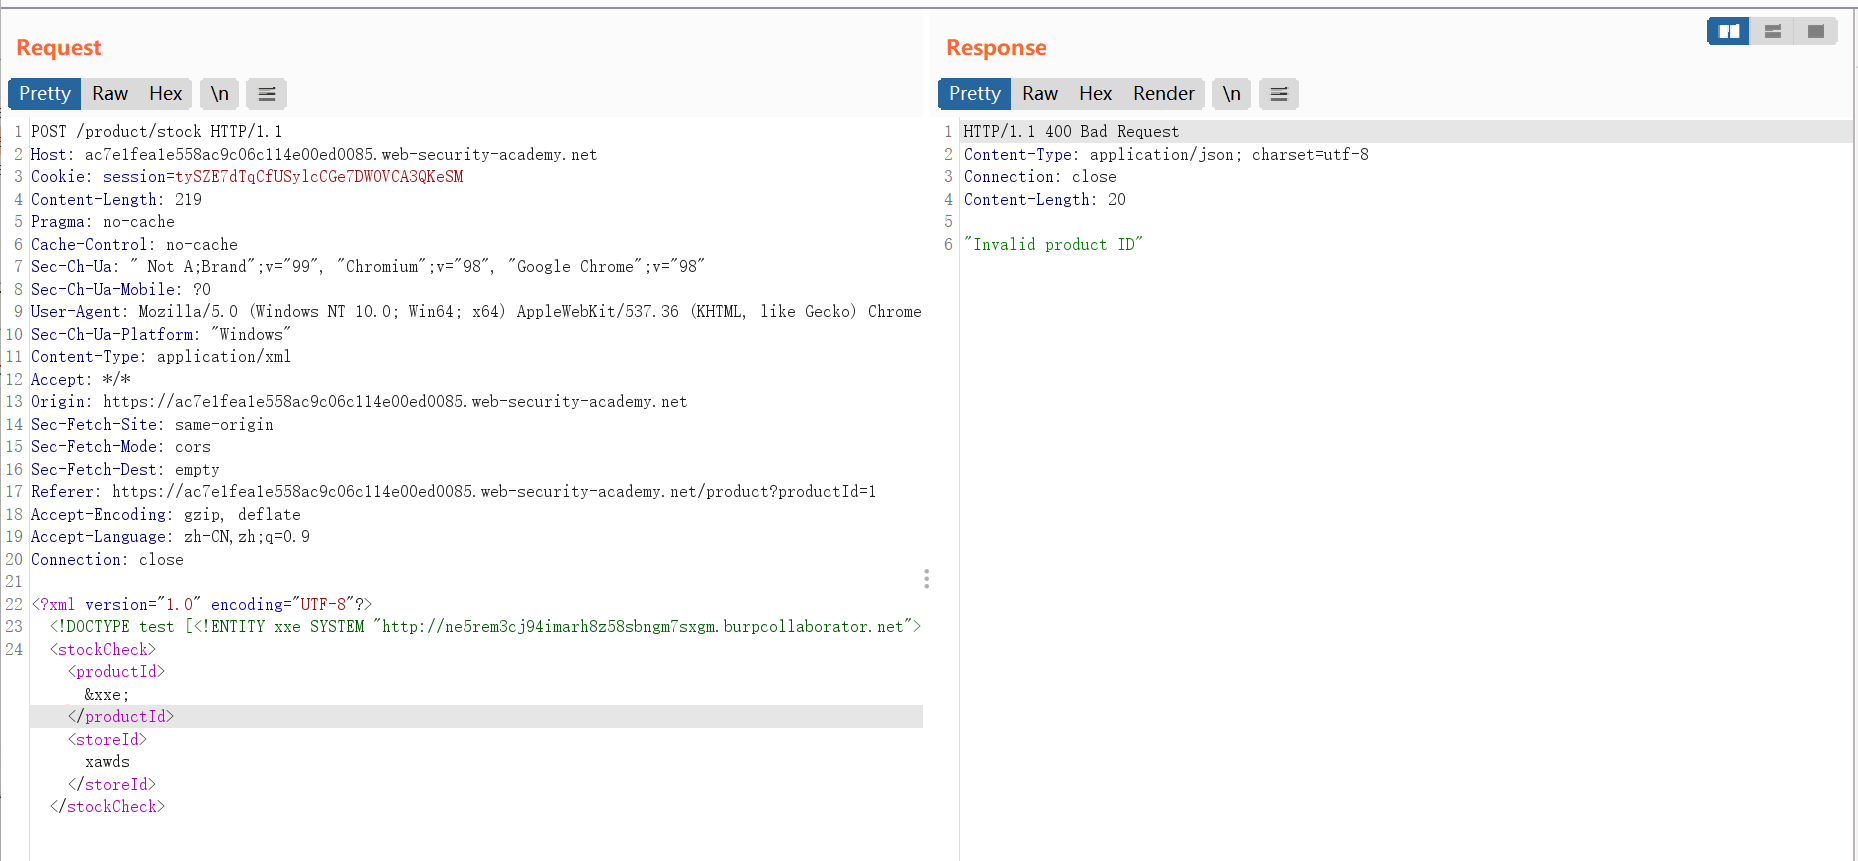Screen dimensions: 1858x861
Task: Click the Request panel title
Action: (x=59, y=48)
